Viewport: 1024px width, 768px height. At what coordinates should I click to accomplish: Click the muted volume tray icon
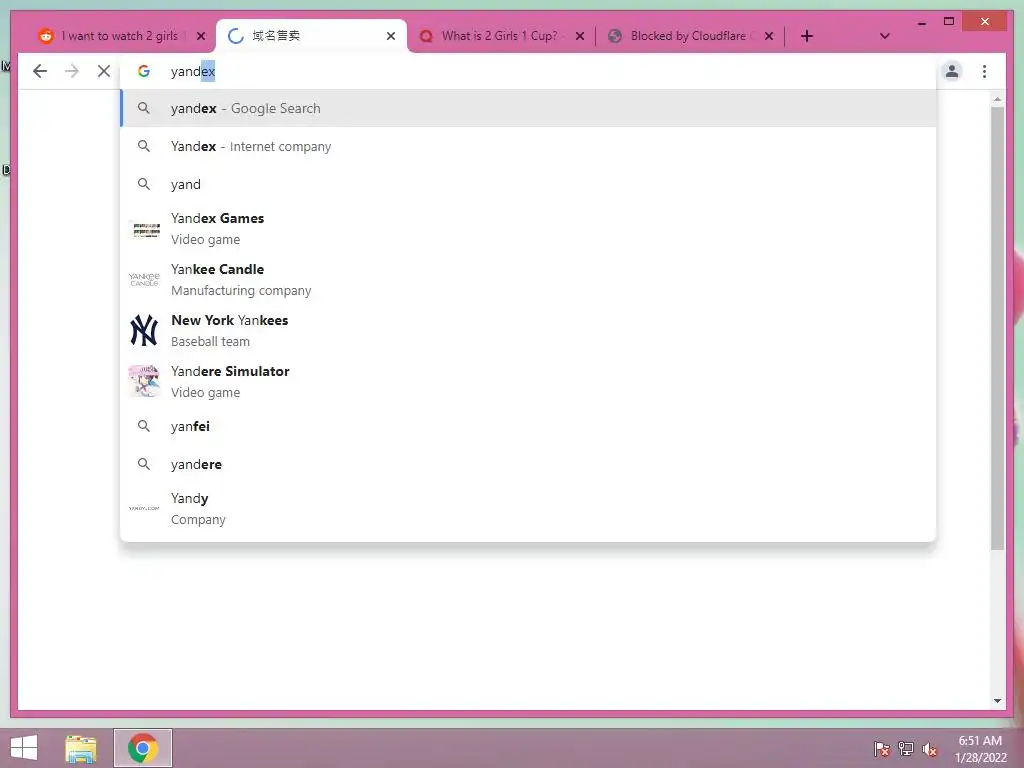tap(929, 750)
